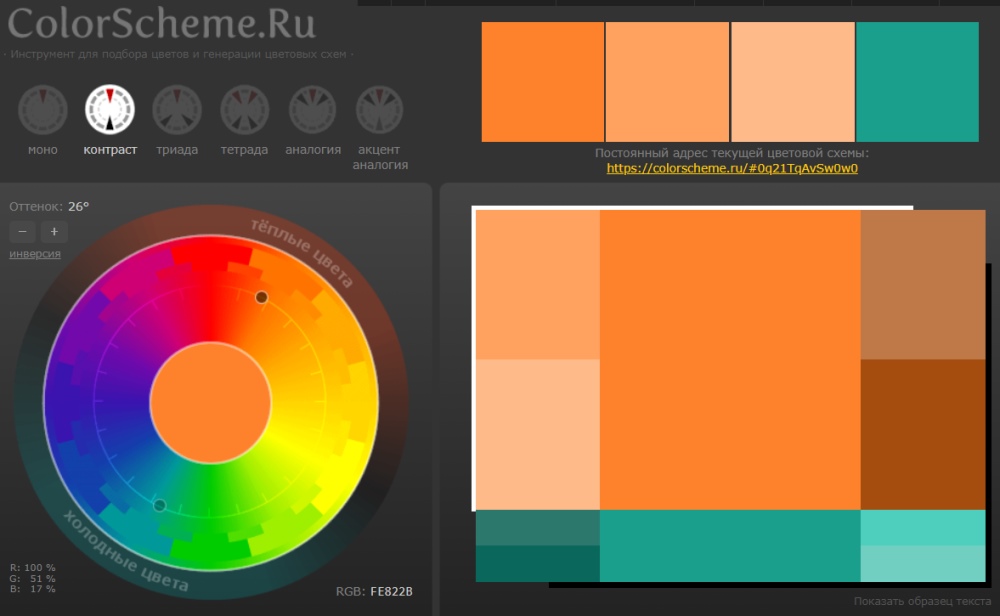
Task: Click the RGB hex value FE822B
Action: pos(391,592)
